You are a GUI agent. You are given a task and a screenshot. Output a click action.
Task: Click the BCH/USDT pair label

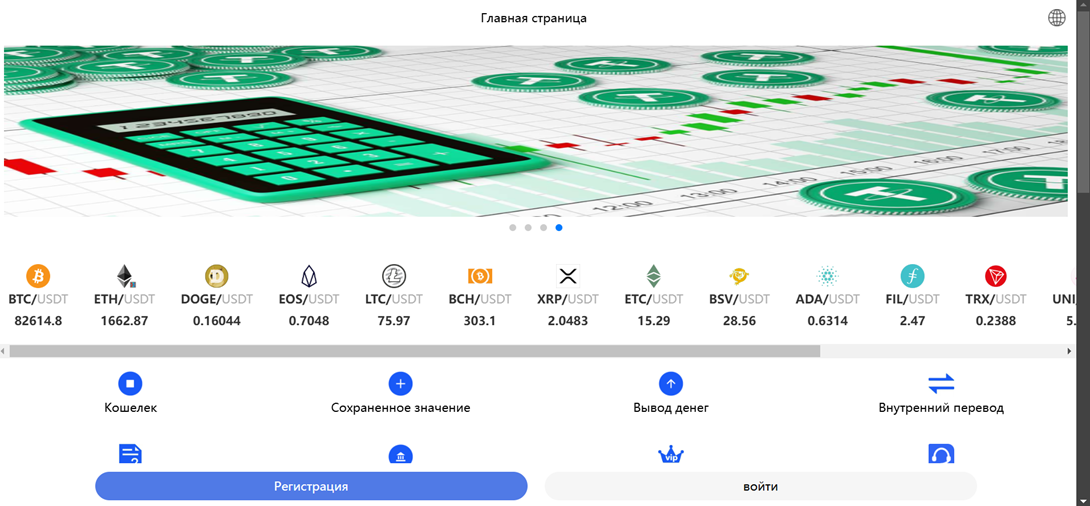click(x=480, y=300)
